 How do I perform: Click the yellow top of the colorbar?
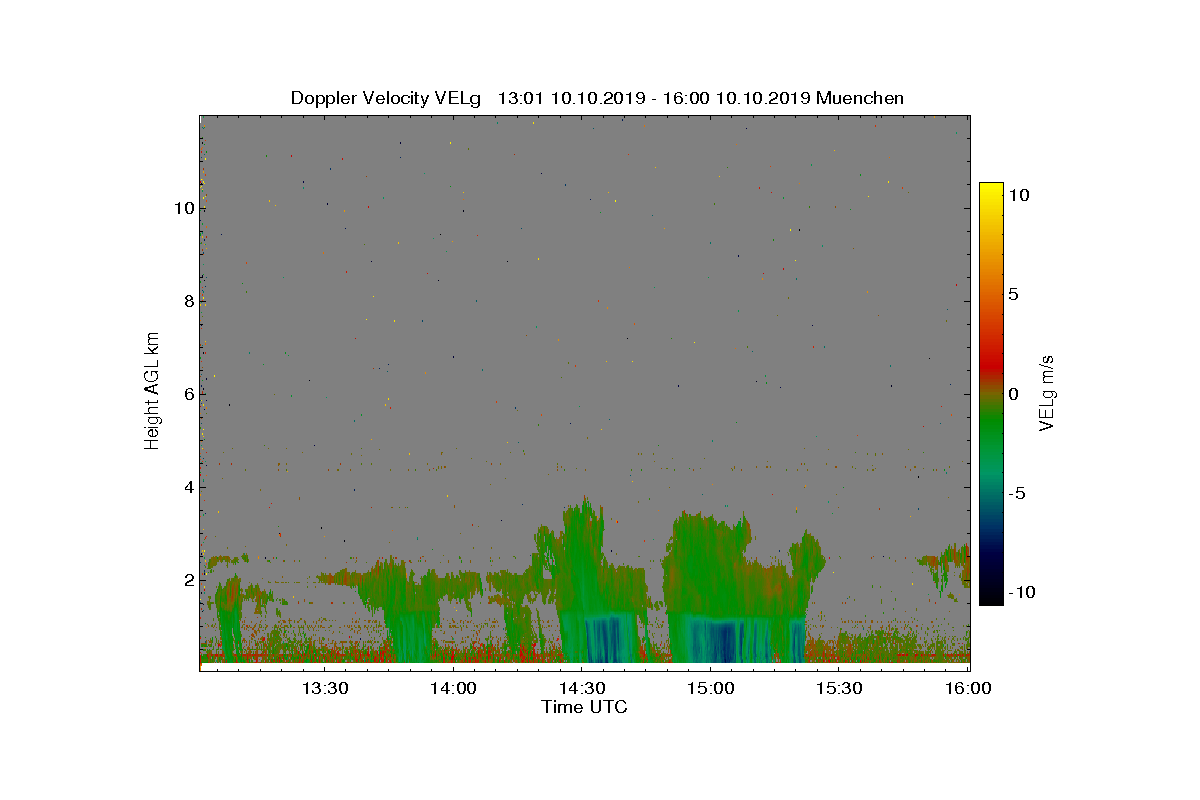coord(991,192)
